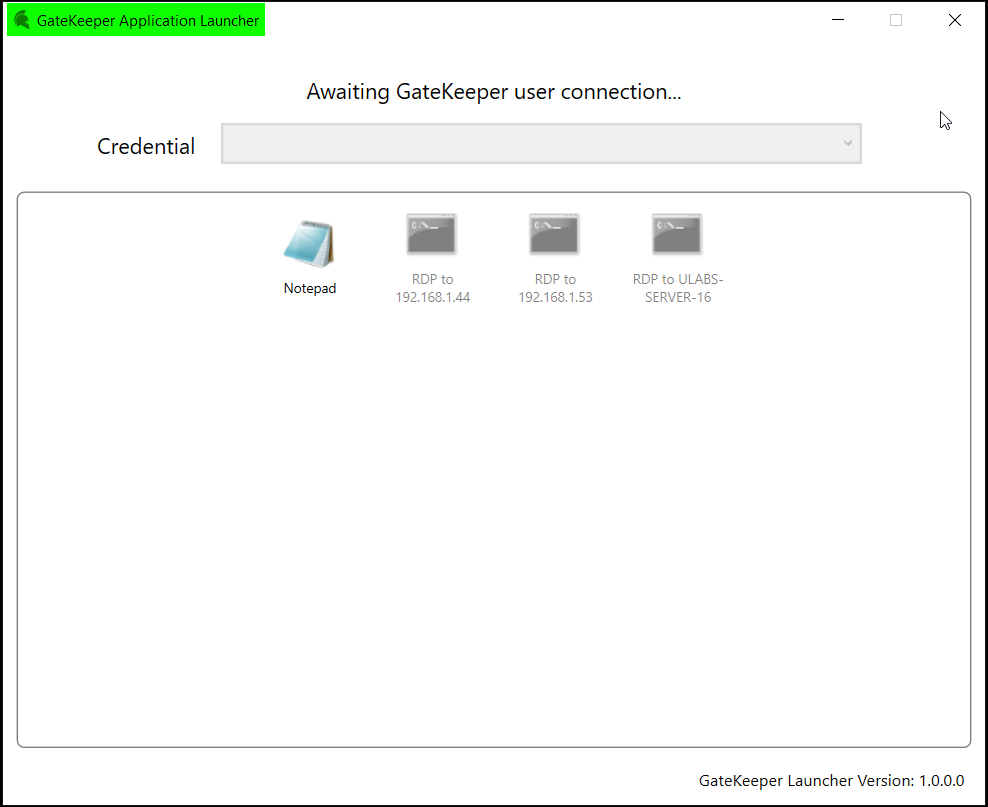
Task: Click the GateKeeper Launcher Version 1.0.0.0 text
Action: 831,780
